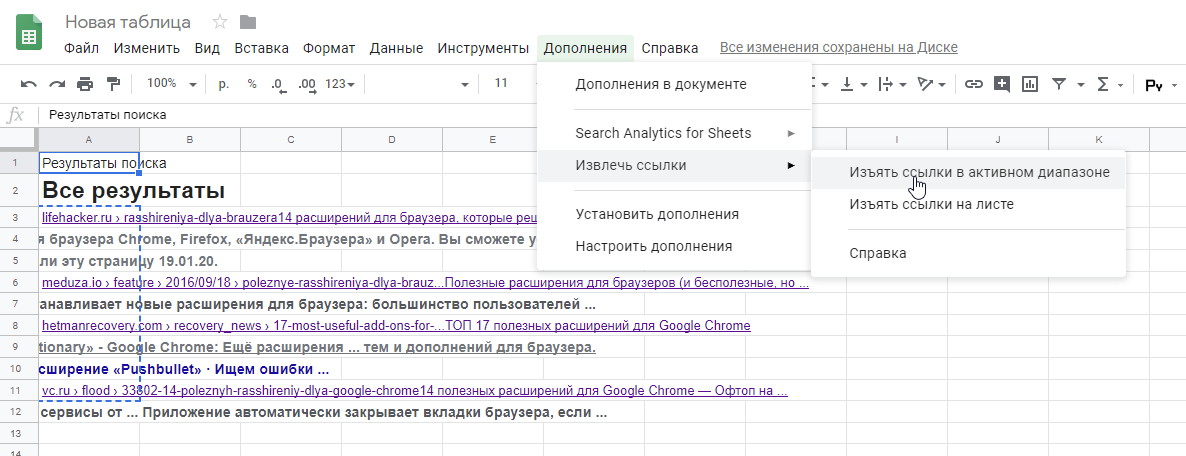
Task: Select row 13 header
Action: (x=17, y=434)
